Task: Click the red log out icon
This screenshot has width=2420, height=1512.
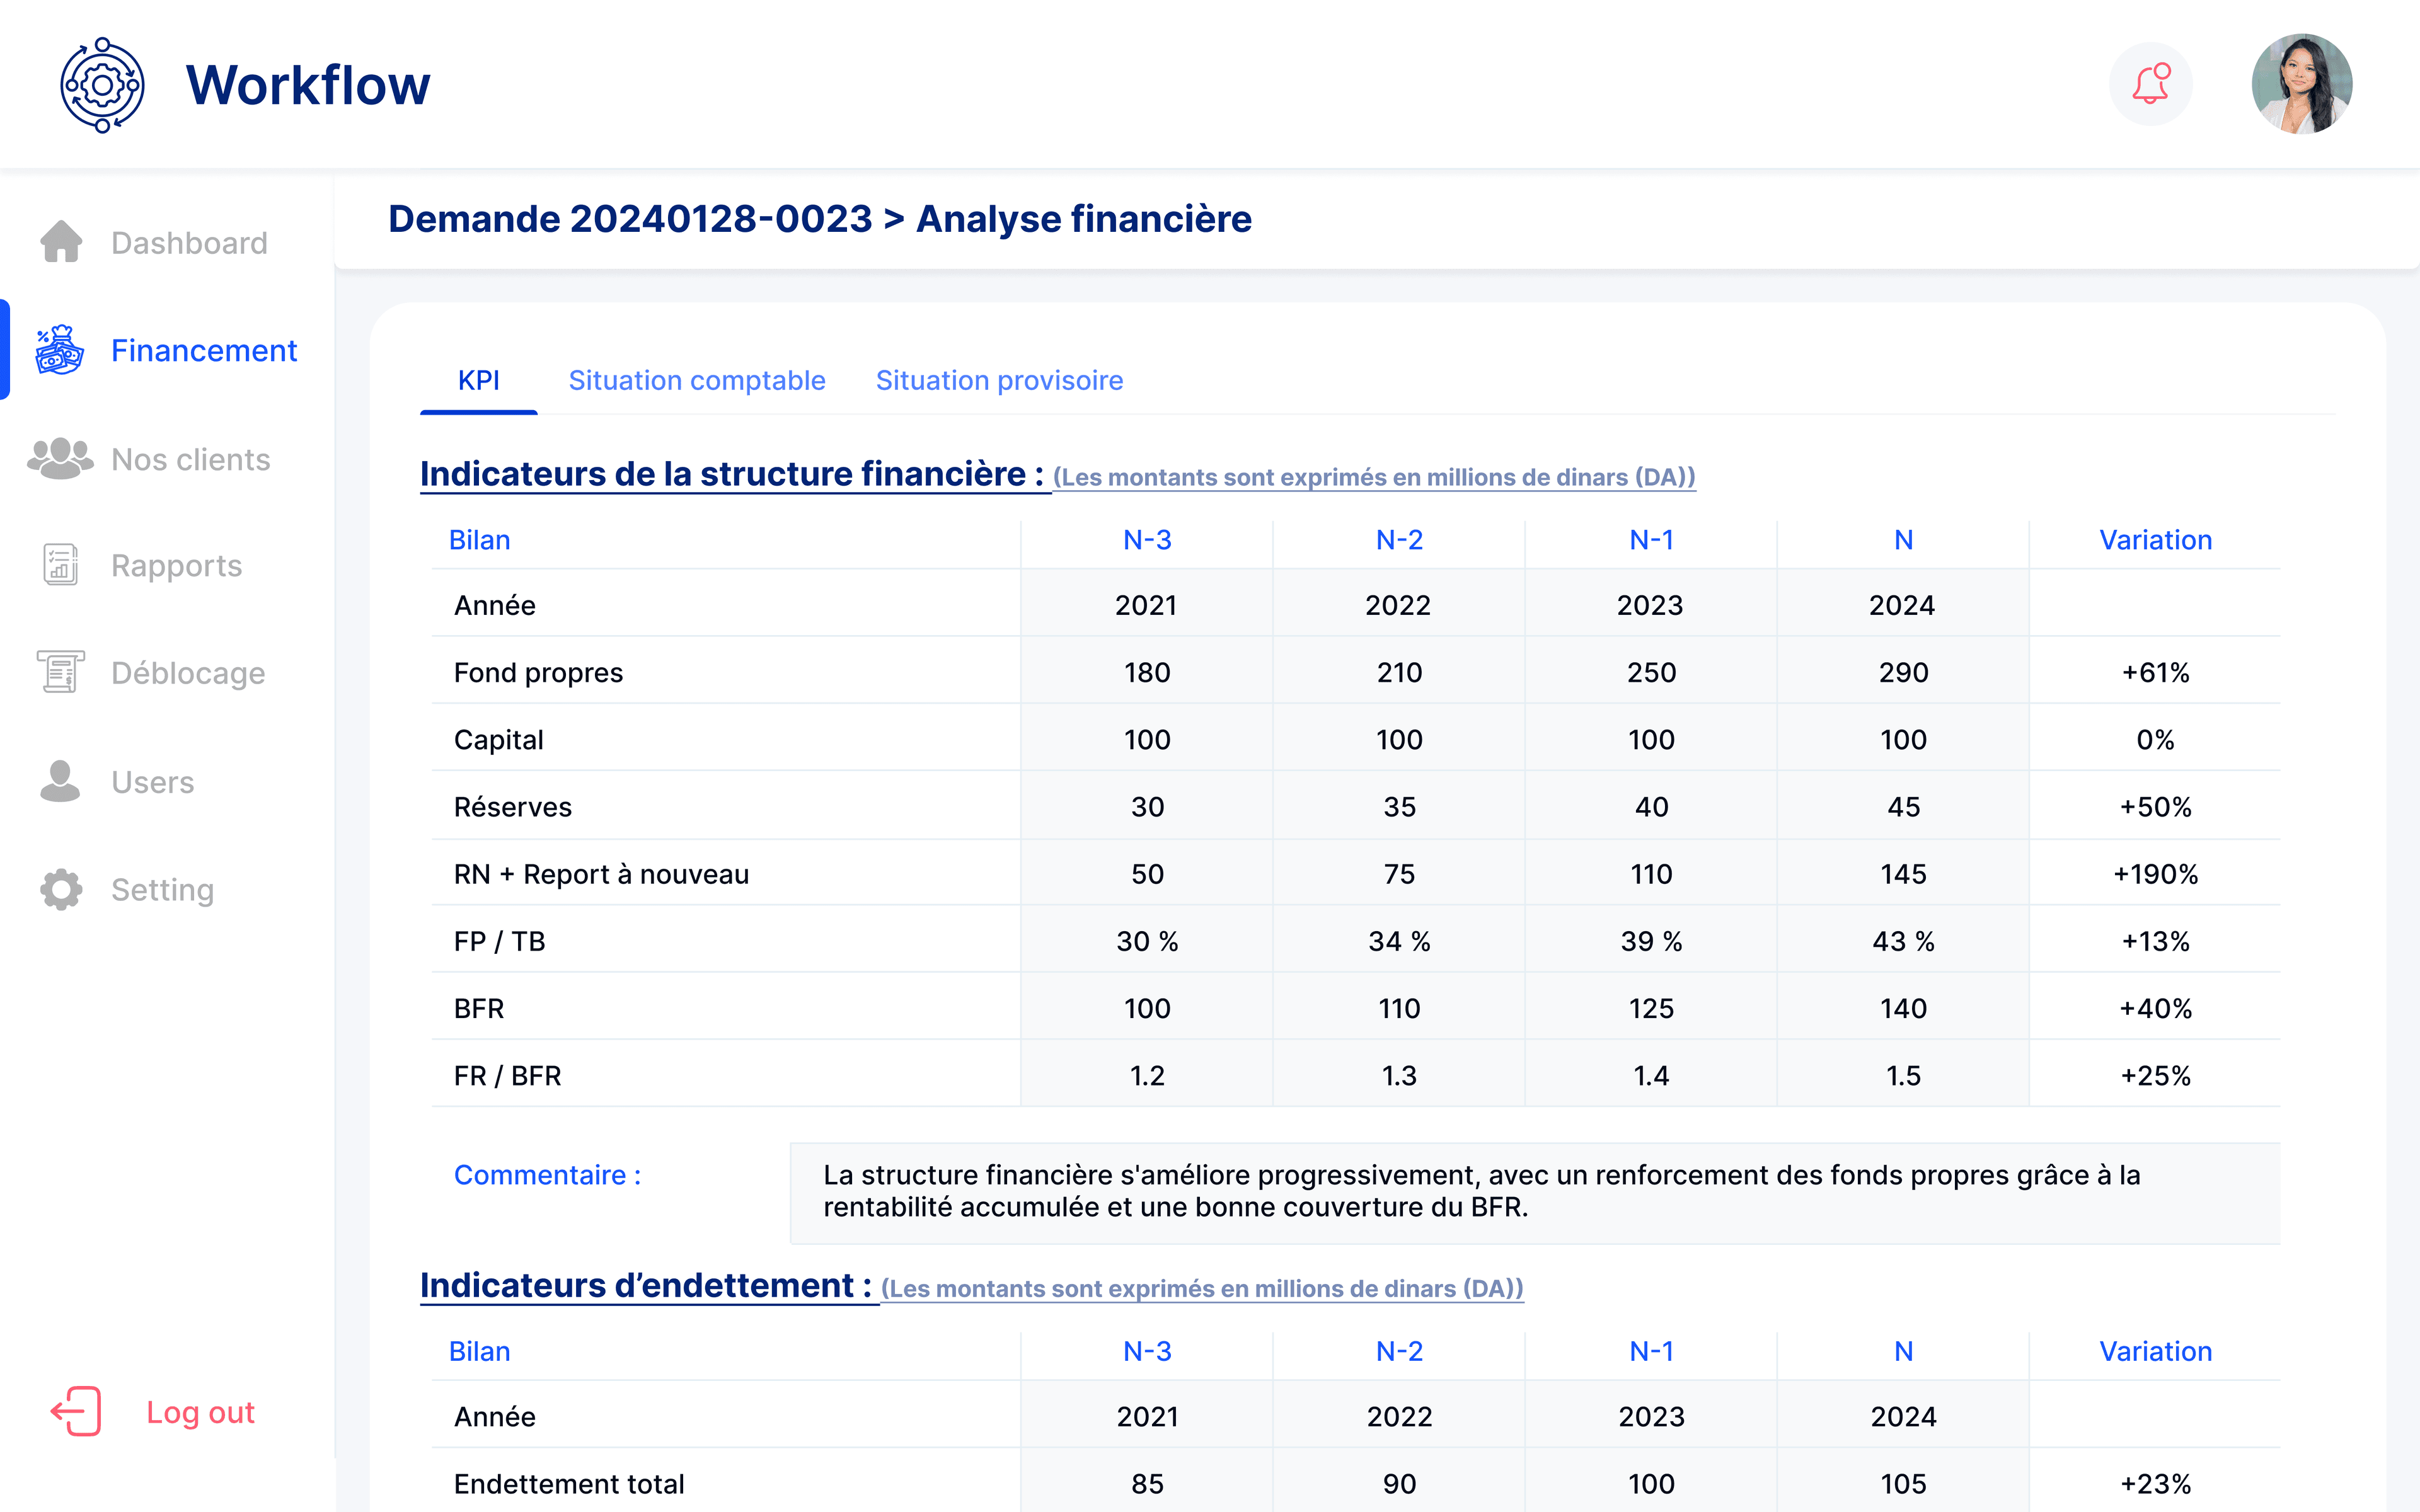Action: point(75,1411)
